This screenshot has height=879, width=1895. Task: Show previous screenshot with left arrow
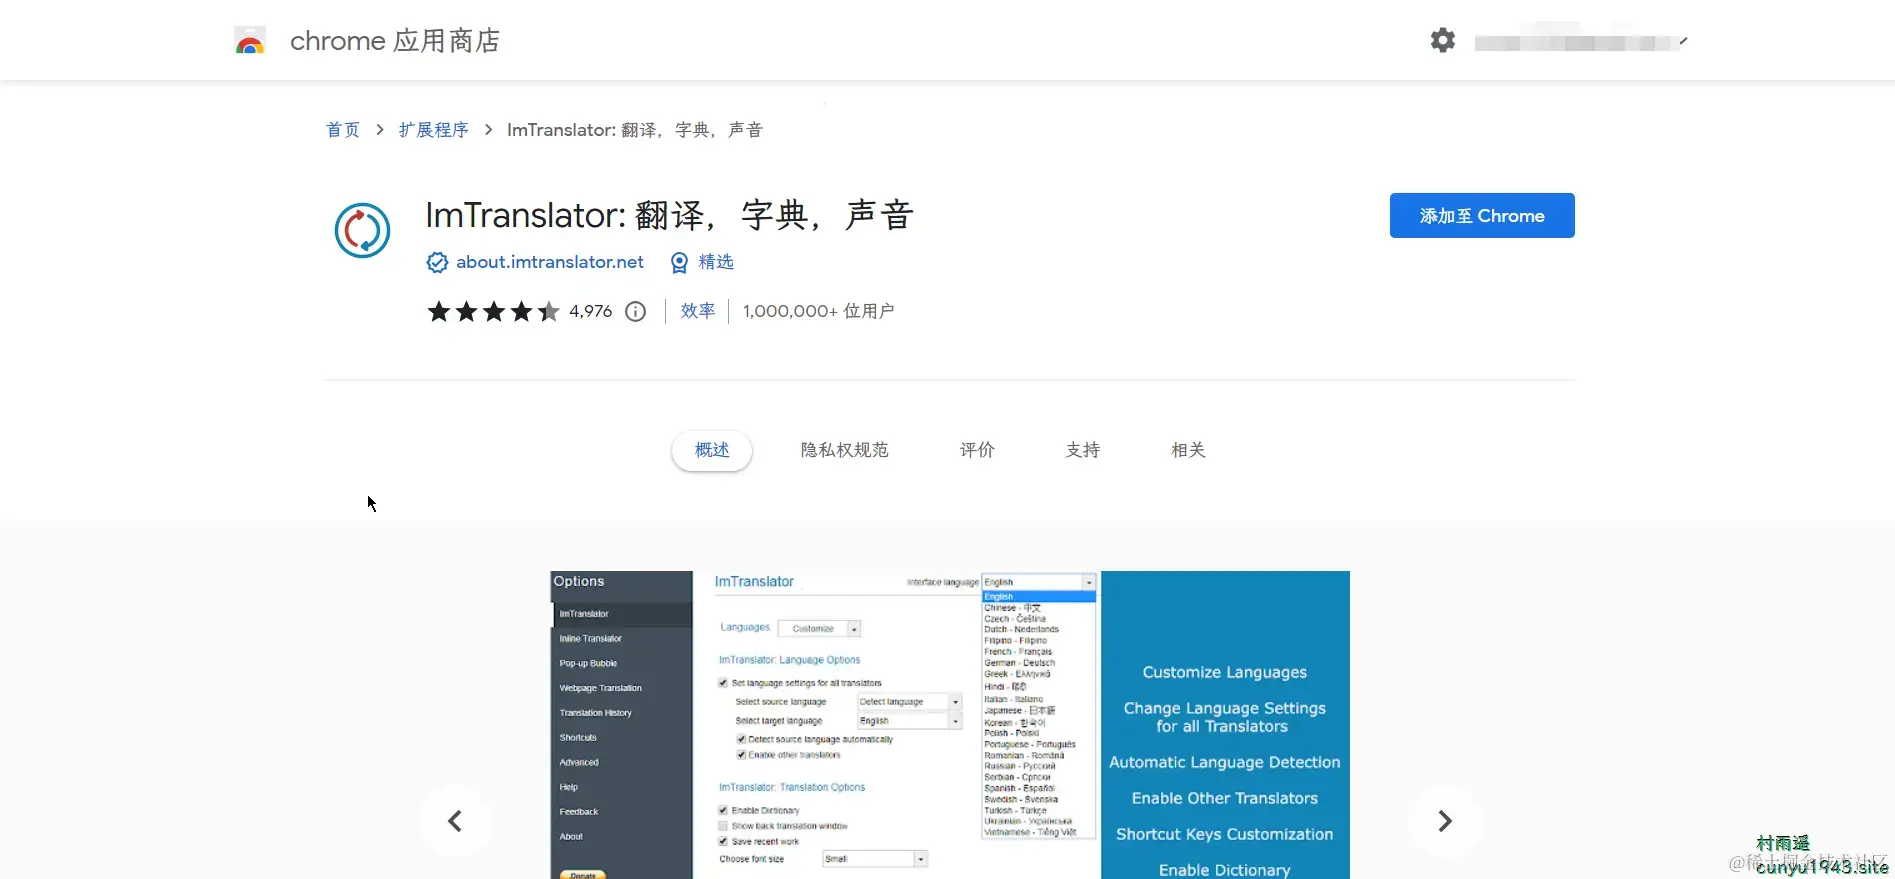pos(455,821)
